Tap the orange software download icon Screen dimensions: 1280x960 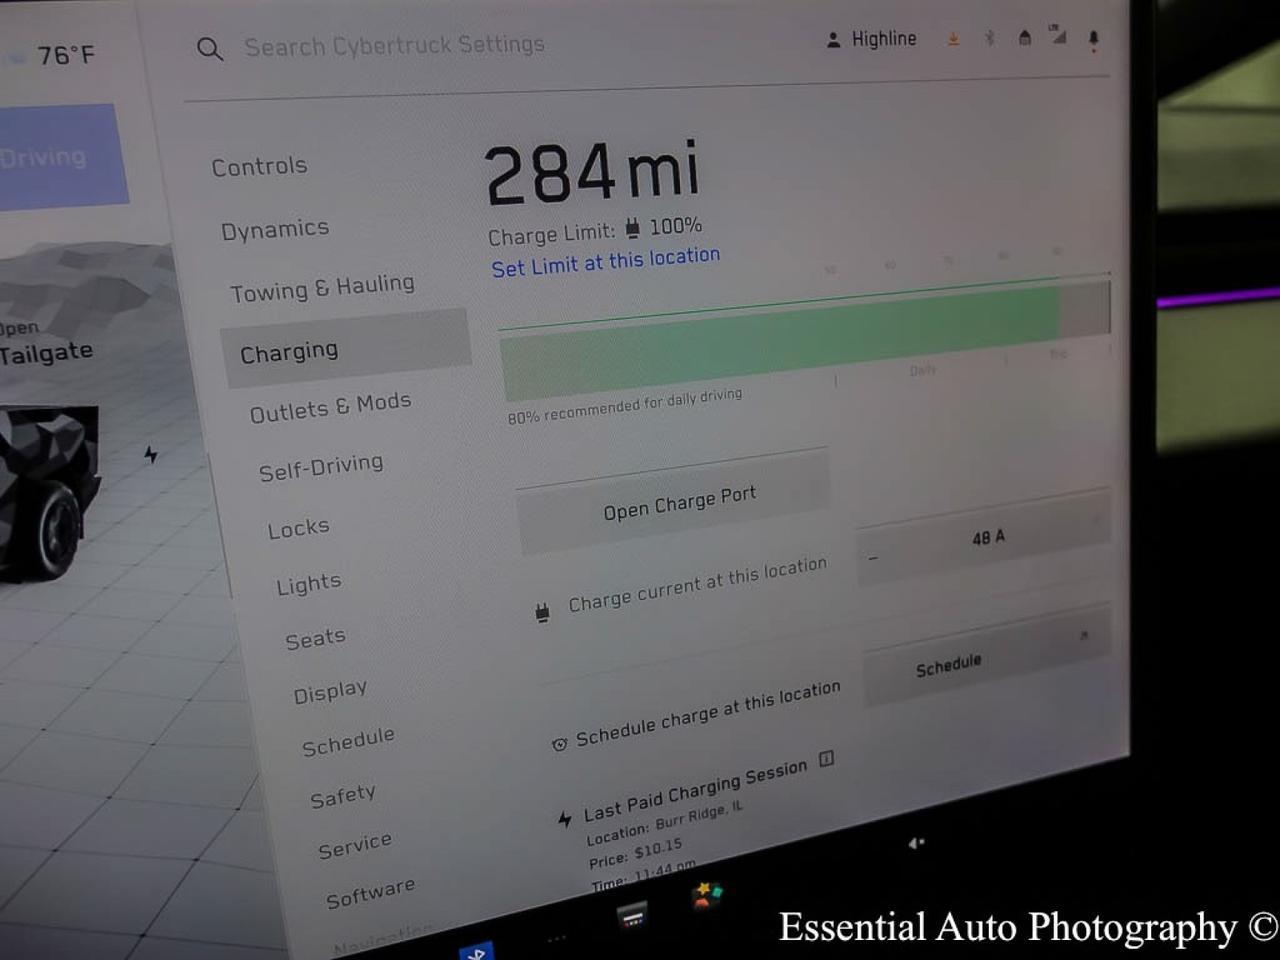[953, 39]
